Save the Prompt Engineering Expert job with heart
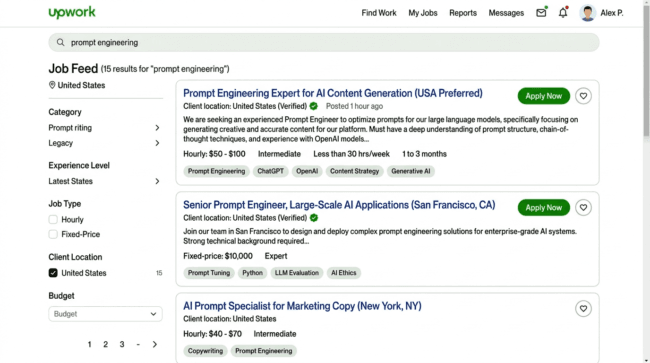The image size is (650, 363). click(583, 96)
